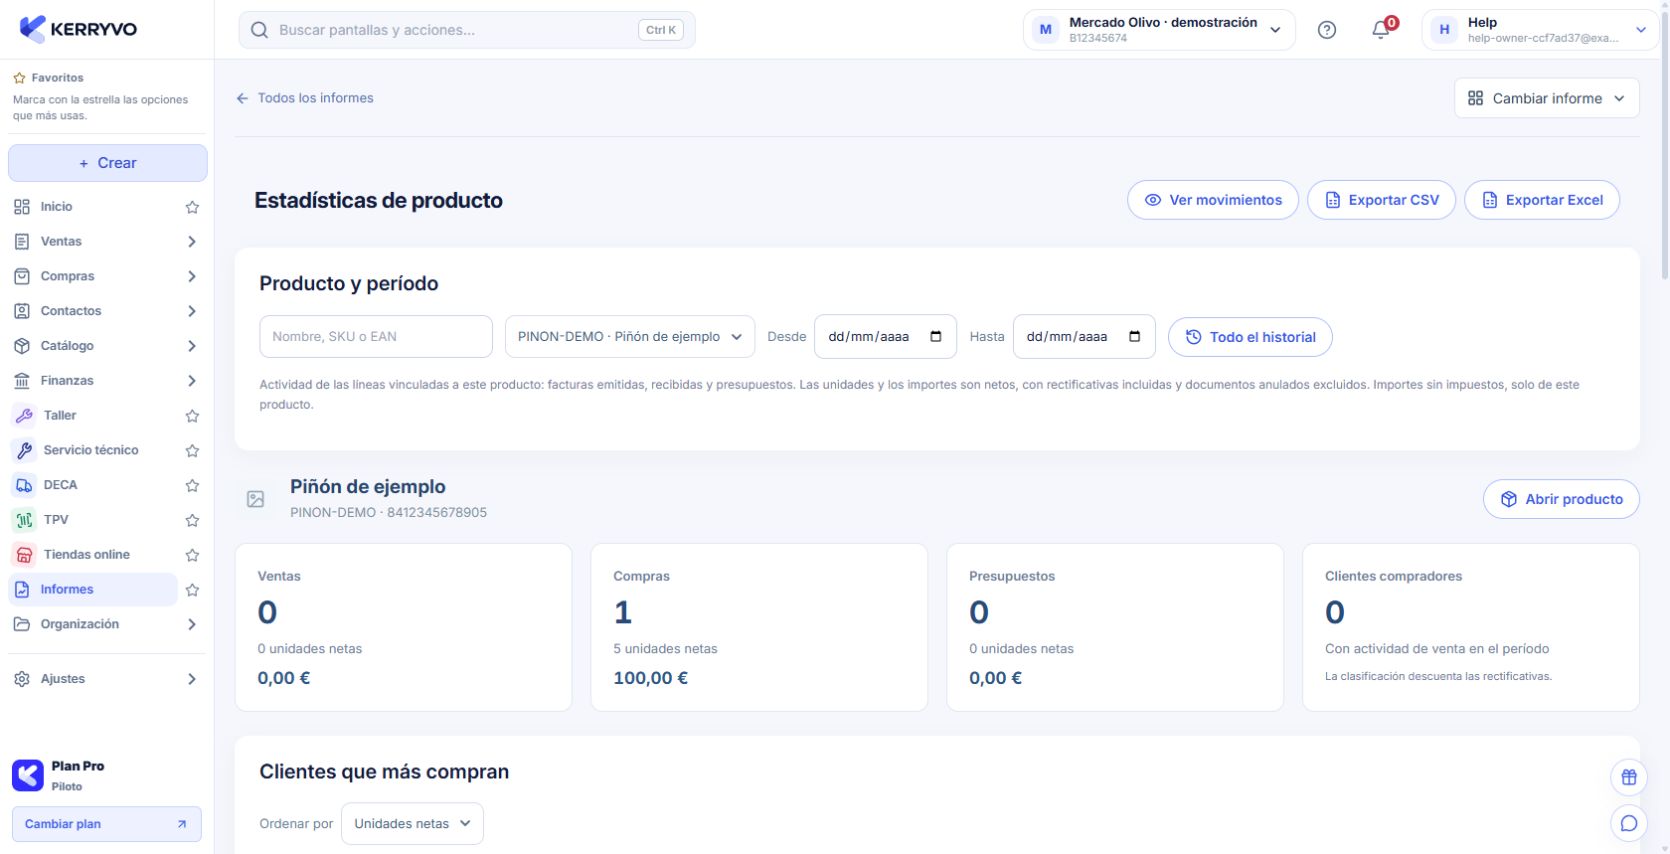The height and width of the screenshot is (854, 1670).
Task: Click Exportar CSV button
Action: (x=1382, y=200)
